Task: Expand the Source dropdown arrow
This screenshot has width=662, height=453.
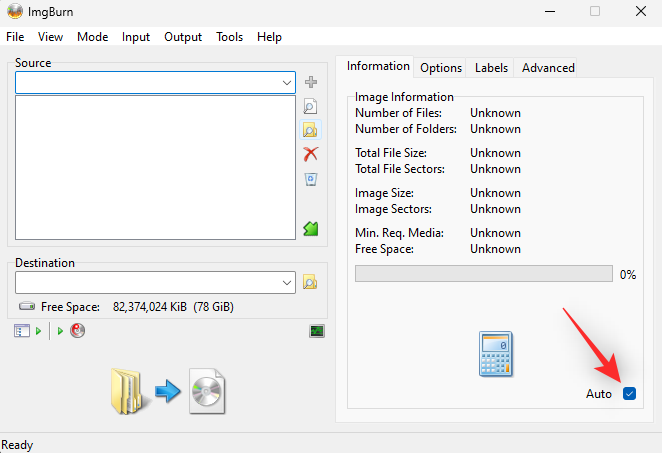Action: point(287,82)
